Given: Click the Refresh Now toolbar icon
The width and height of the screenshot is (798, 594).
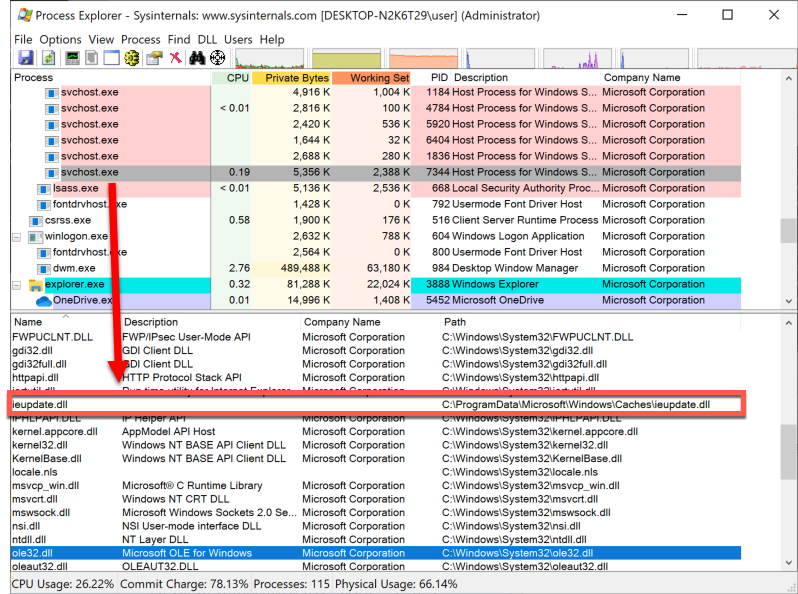Looking at the screenshot, I should point(47,58).
